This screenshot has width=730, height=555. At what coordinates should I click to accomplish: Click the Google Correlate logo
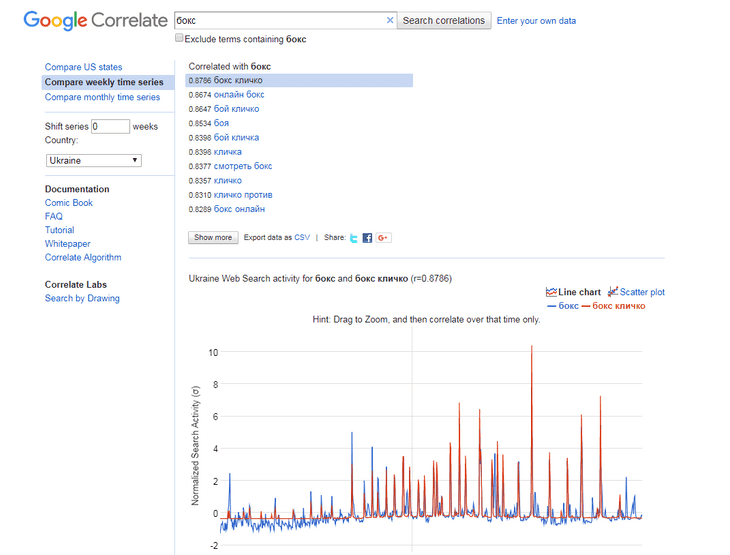95,20
